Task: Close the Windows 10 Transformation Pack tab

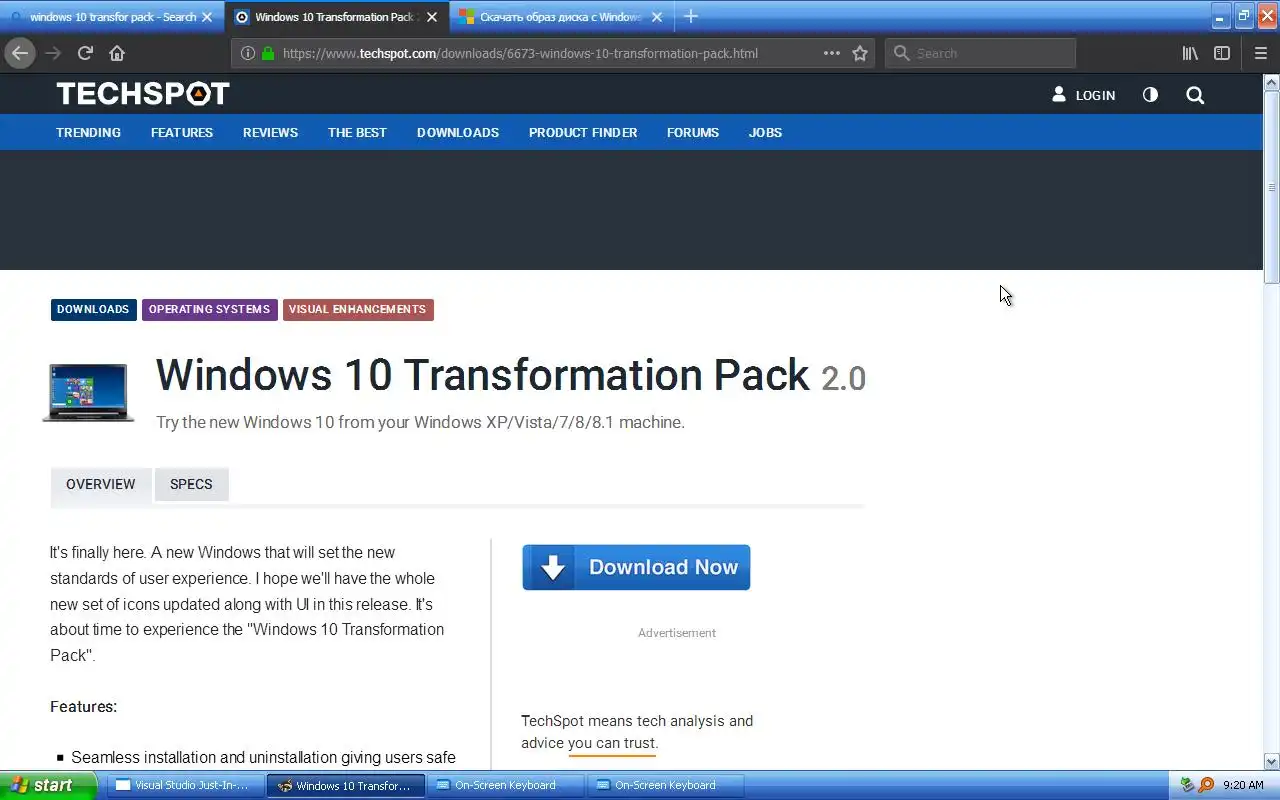Action: [x=432, y=17]
